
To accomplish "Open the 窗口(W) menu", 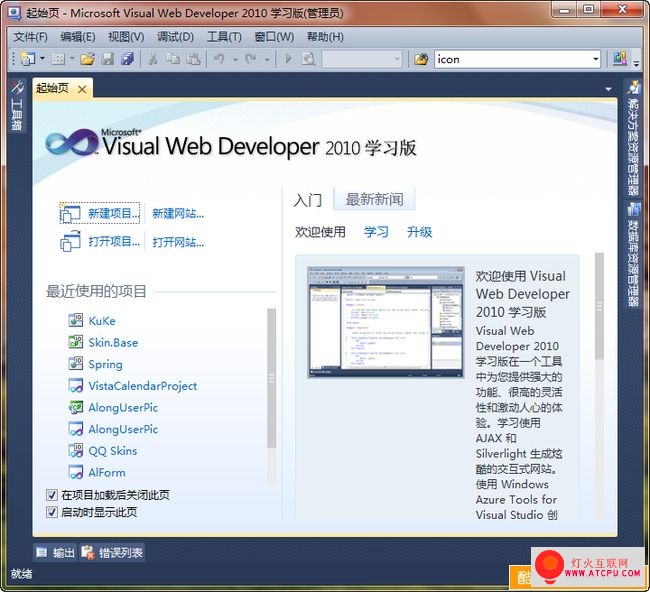I will [274, 37].
